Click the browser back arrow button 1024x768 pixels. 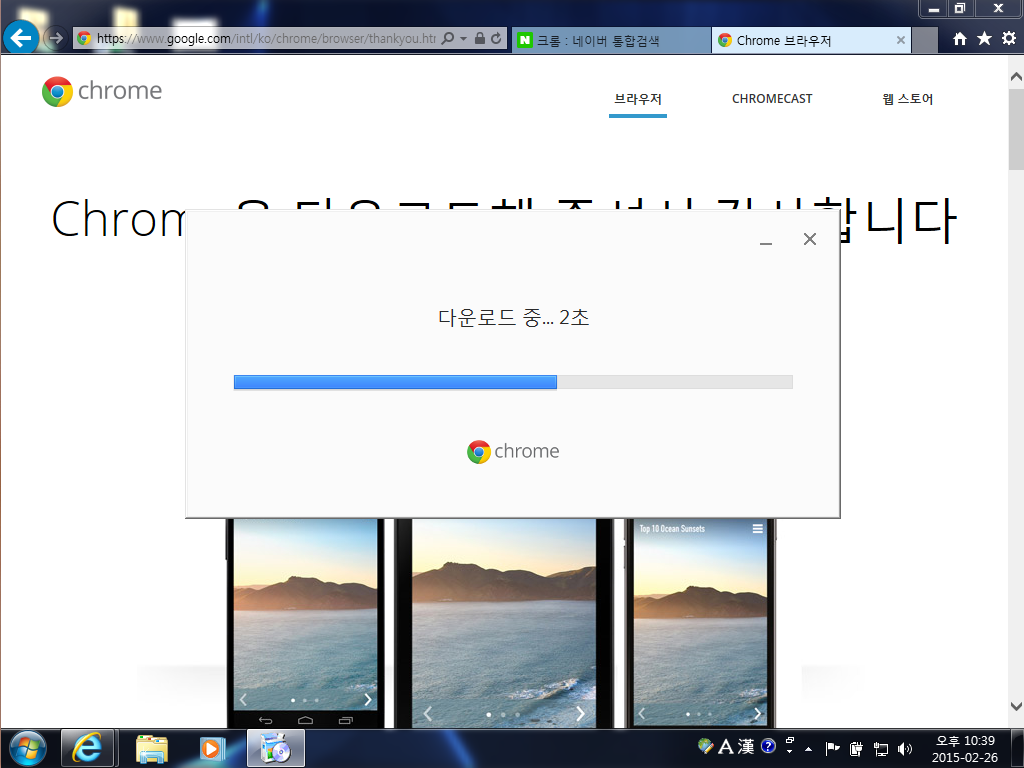pos(21,38)
